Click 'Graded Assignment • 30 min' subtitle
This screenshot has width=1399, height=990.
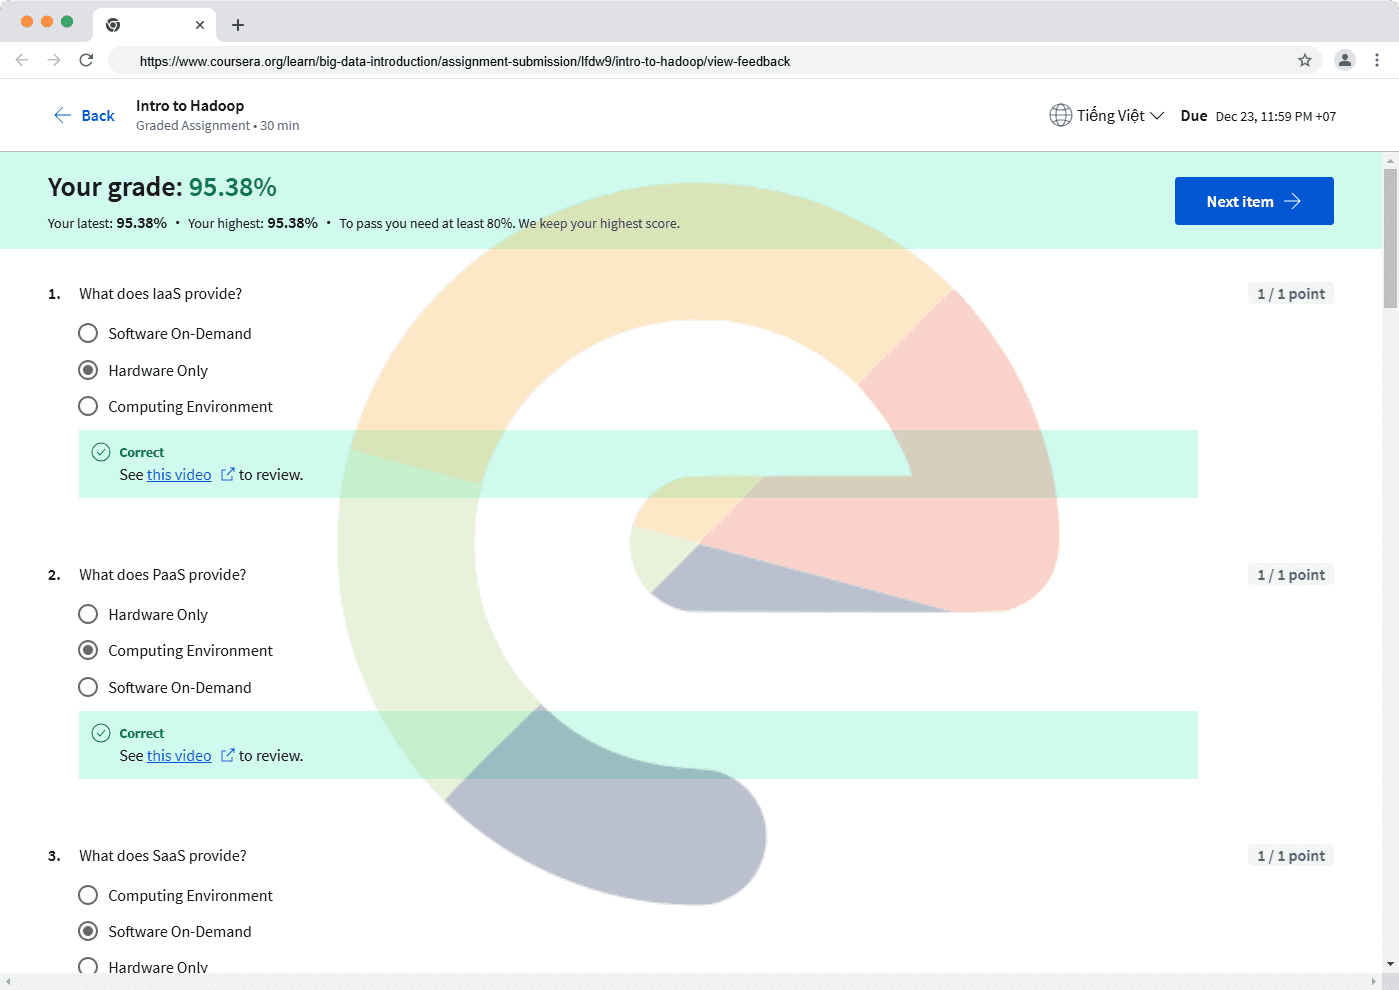pyautogui.click(x=218, y=126)
